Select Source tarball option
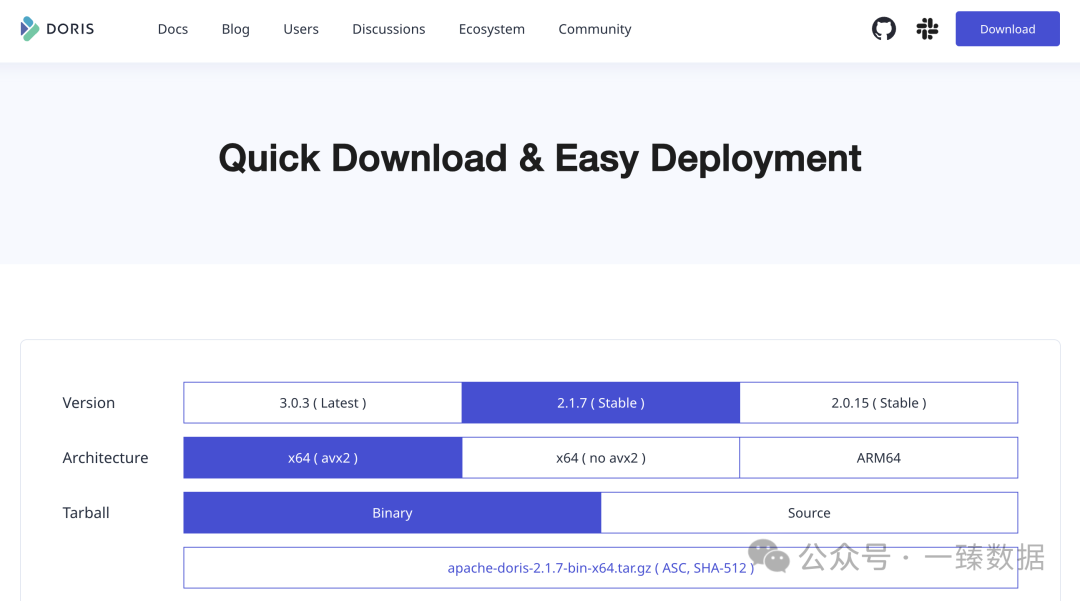 tap(809, 513)
